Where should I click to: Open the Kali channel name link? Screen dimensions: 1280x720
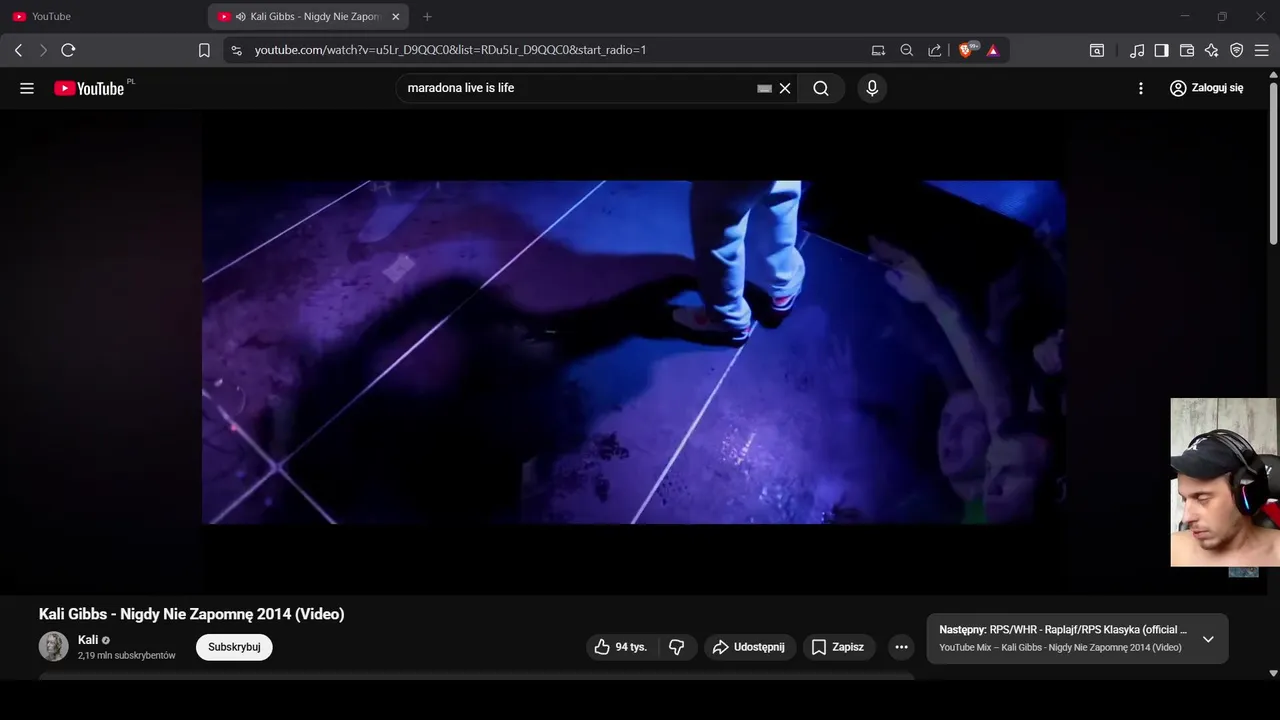[88, 640]
